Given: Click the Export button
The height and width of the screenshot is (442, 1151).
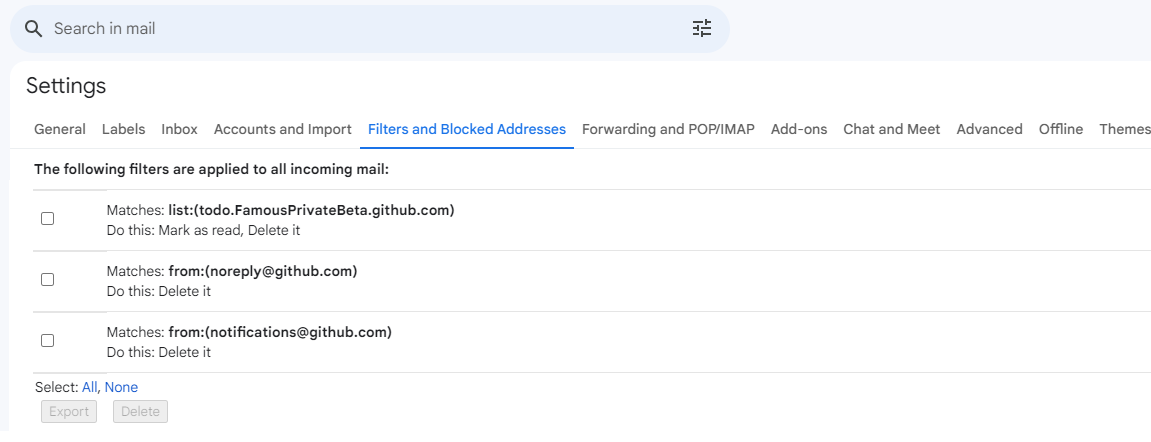Looking at the screenshot, I should (x=69, y=412).
